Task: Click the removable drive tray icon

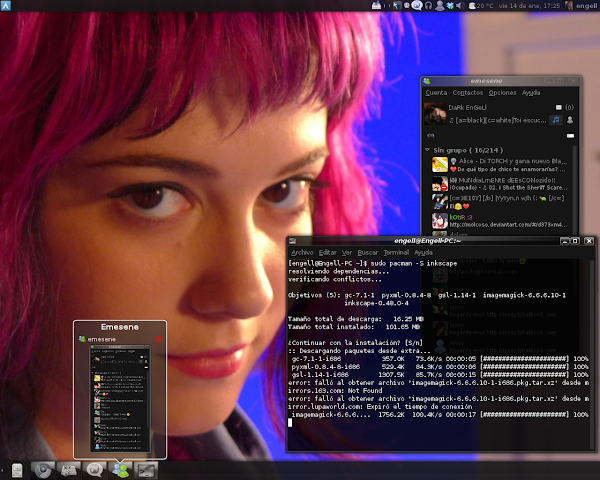Action: [377, 5]
